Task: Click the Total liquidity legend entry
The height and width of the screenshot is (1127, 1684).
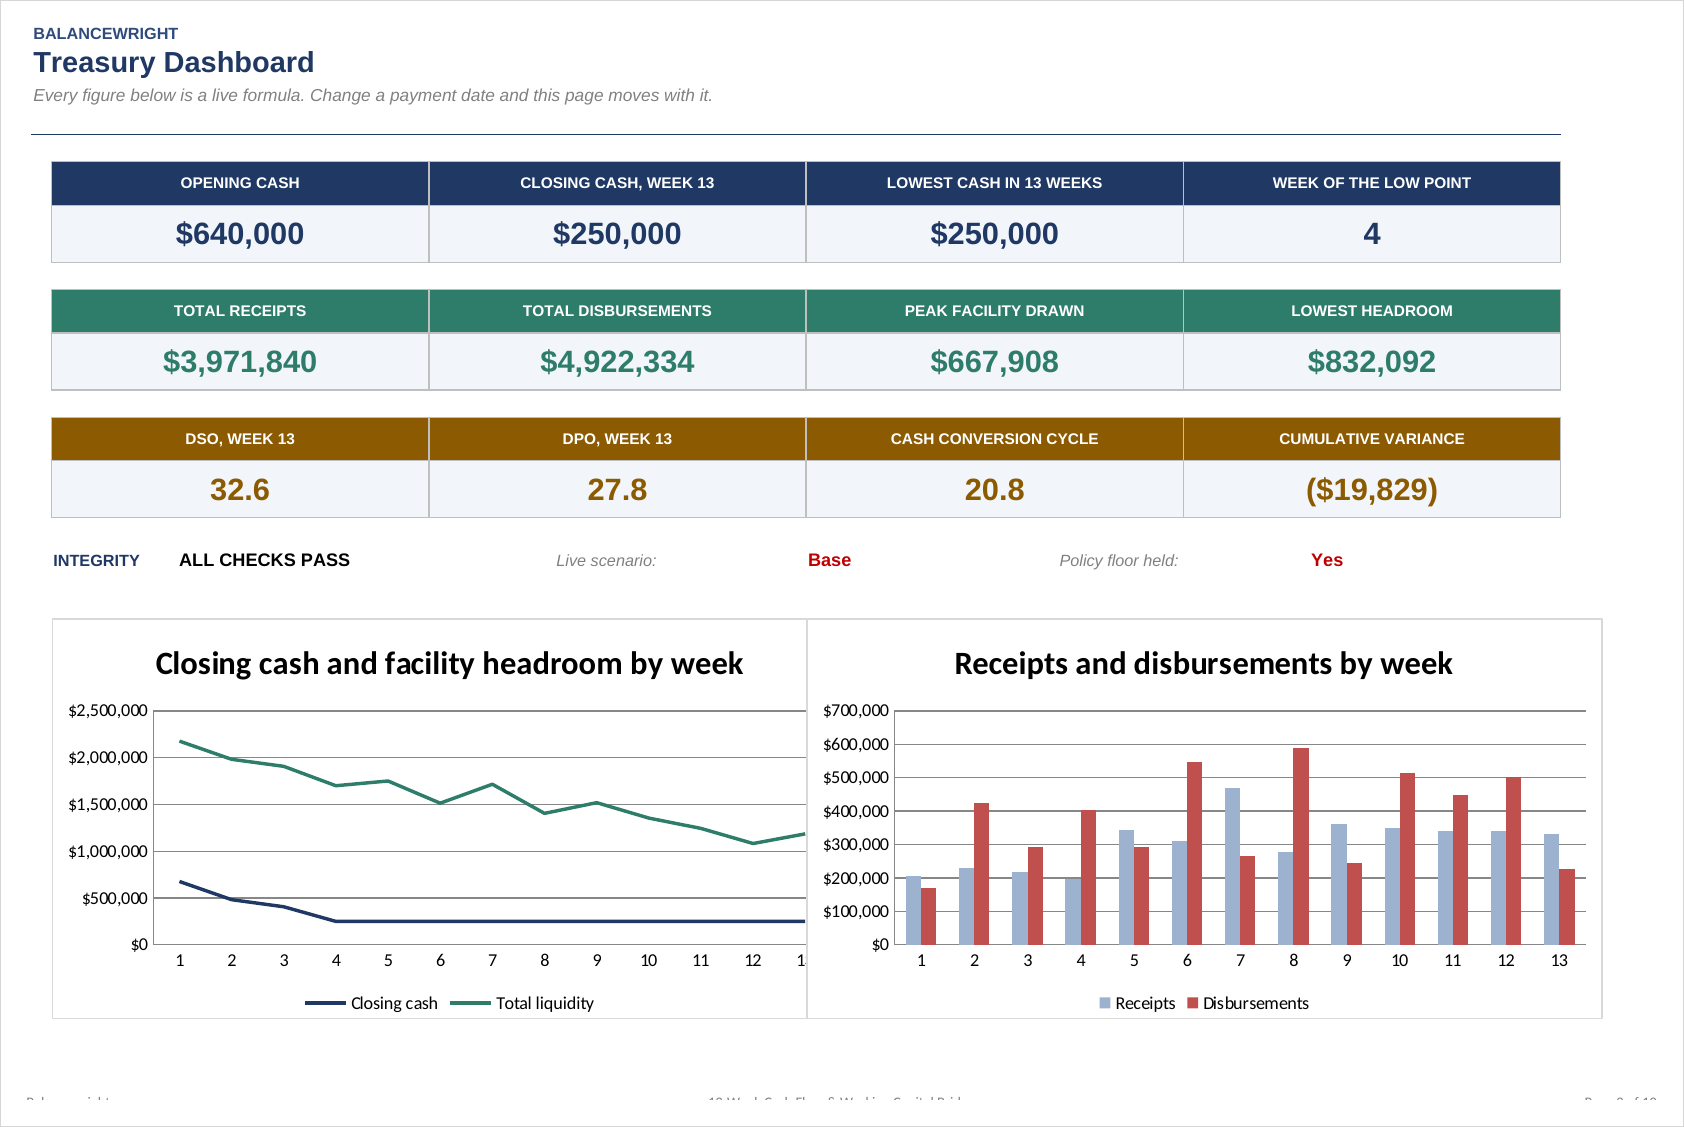Action: tap(522, 1003)
